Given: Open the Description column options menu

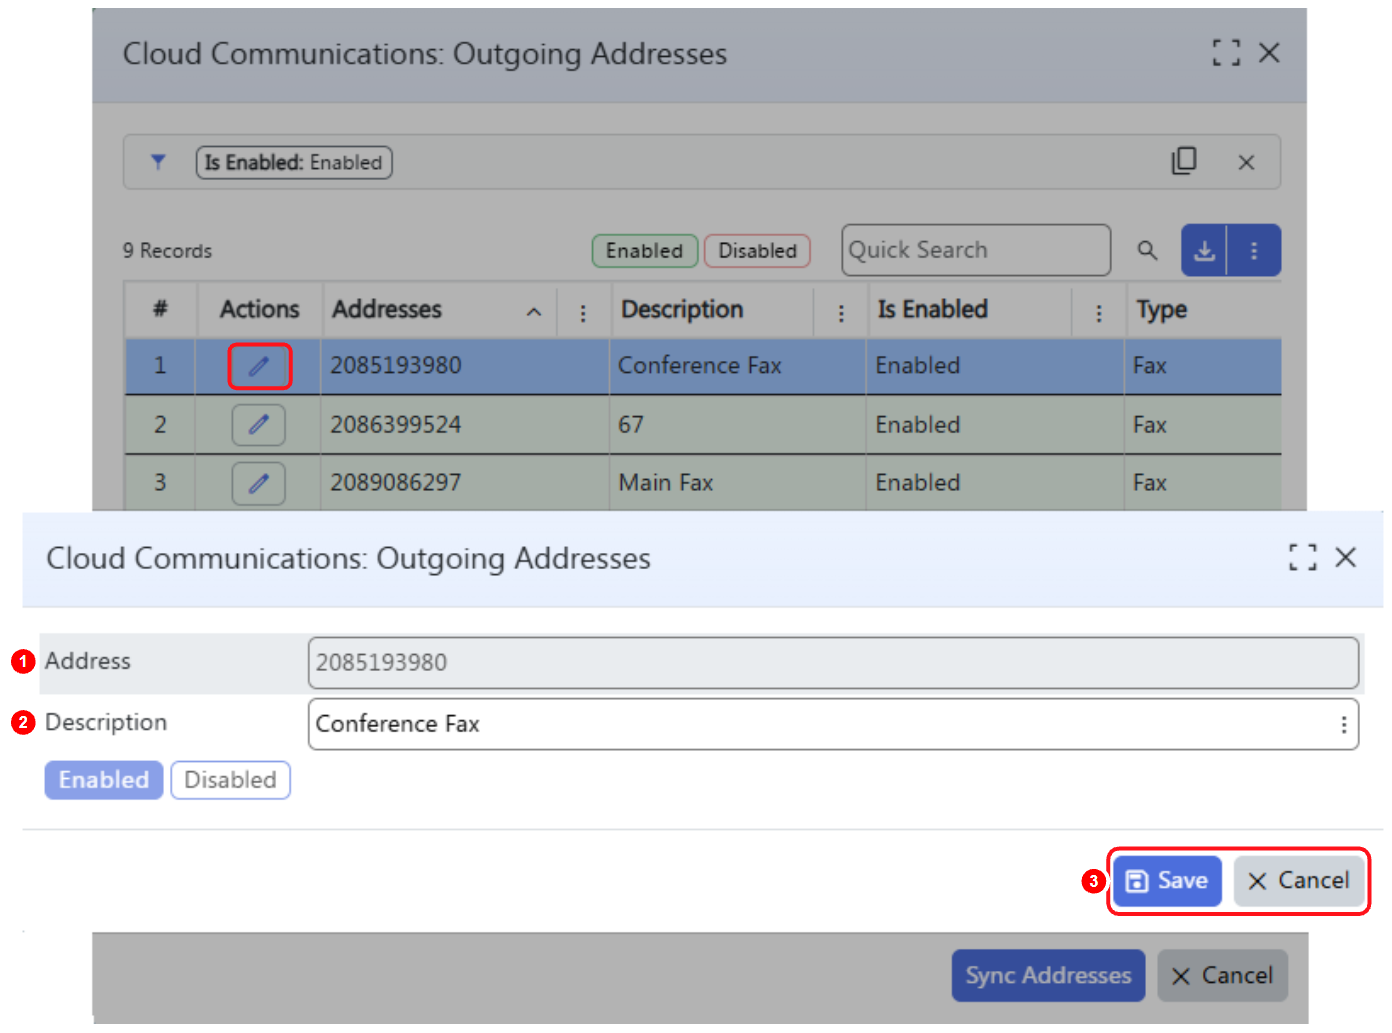Looking at the screenshot, I should [841, 313].
